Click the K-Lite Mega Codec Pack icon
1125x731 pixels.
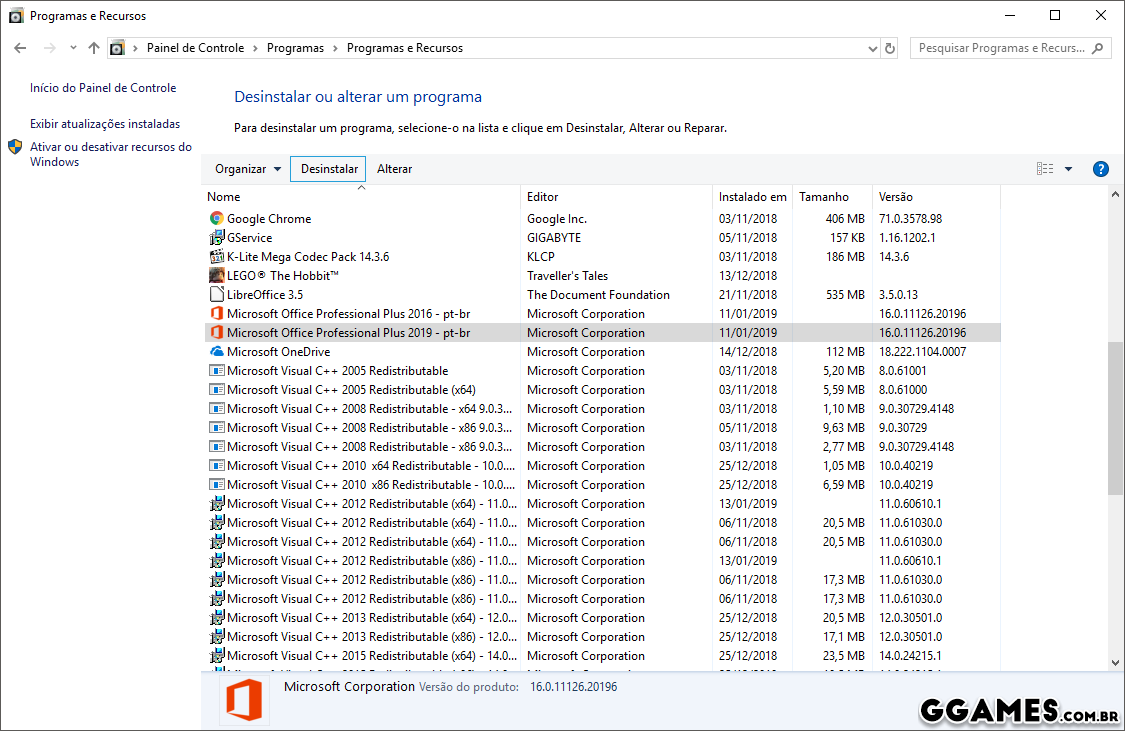(217, 257)
